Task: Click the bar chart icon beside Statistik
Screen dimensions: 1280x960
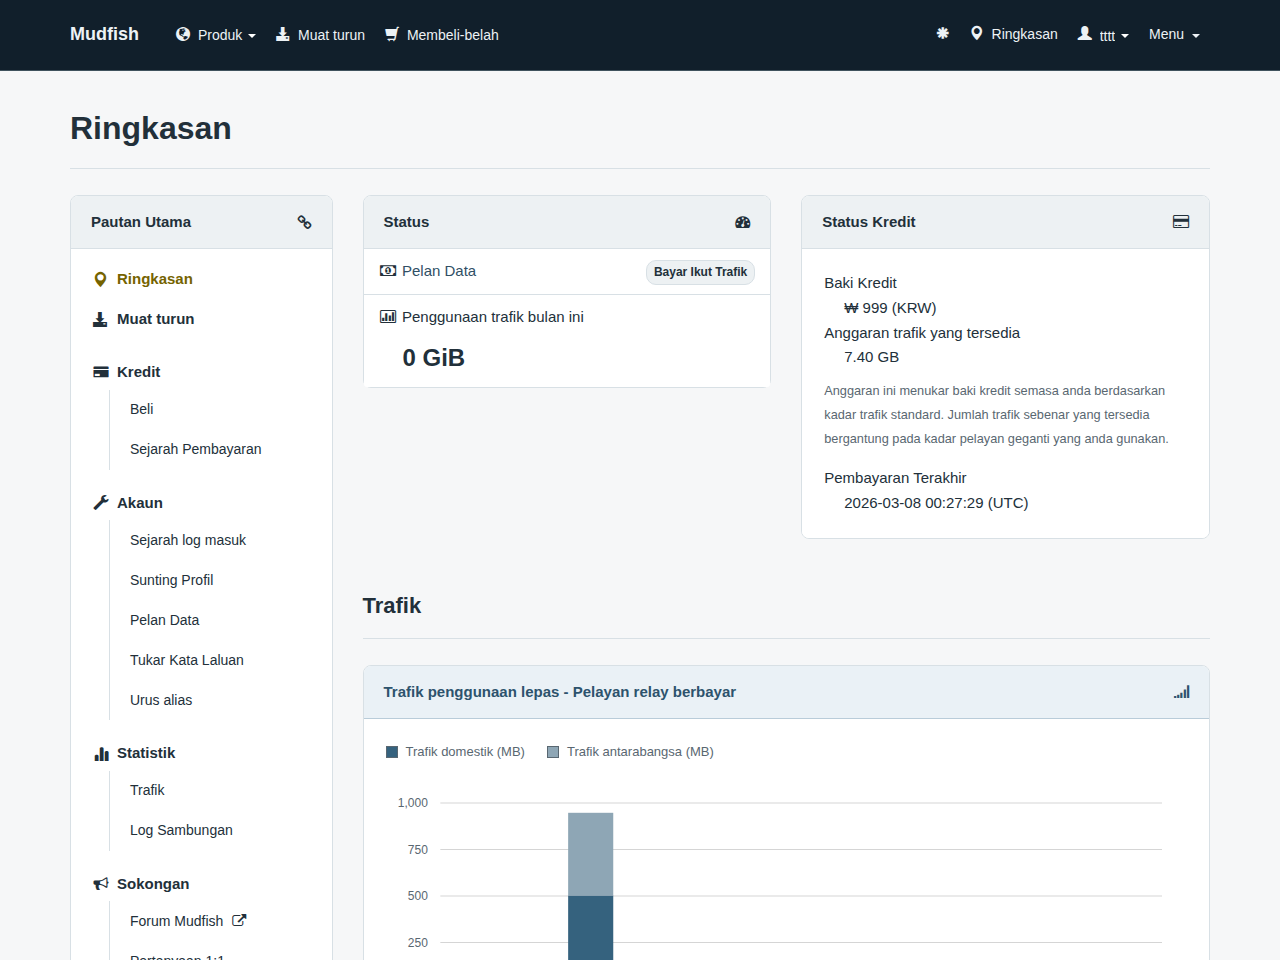Action: [101, 753]
